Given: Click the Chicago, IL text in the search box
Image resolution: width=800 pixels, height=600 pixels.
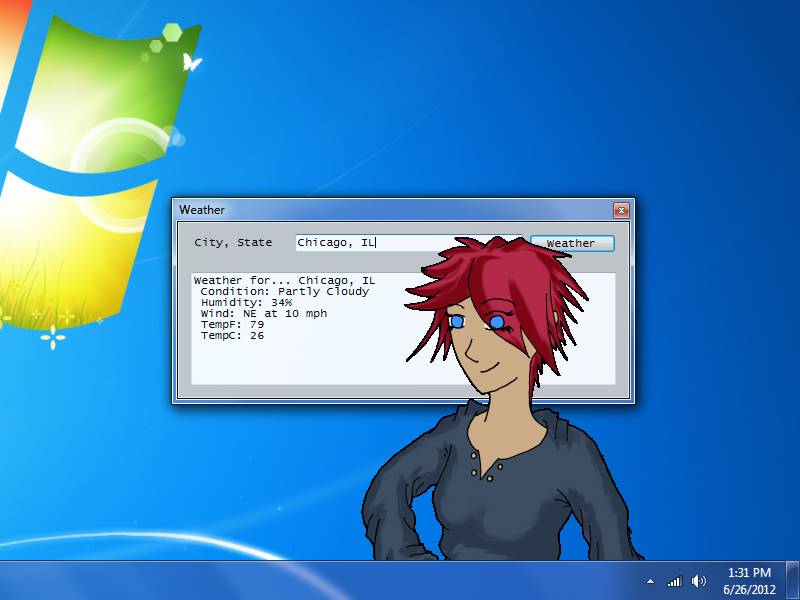Looking at the screenshot, I should point(337,241).
